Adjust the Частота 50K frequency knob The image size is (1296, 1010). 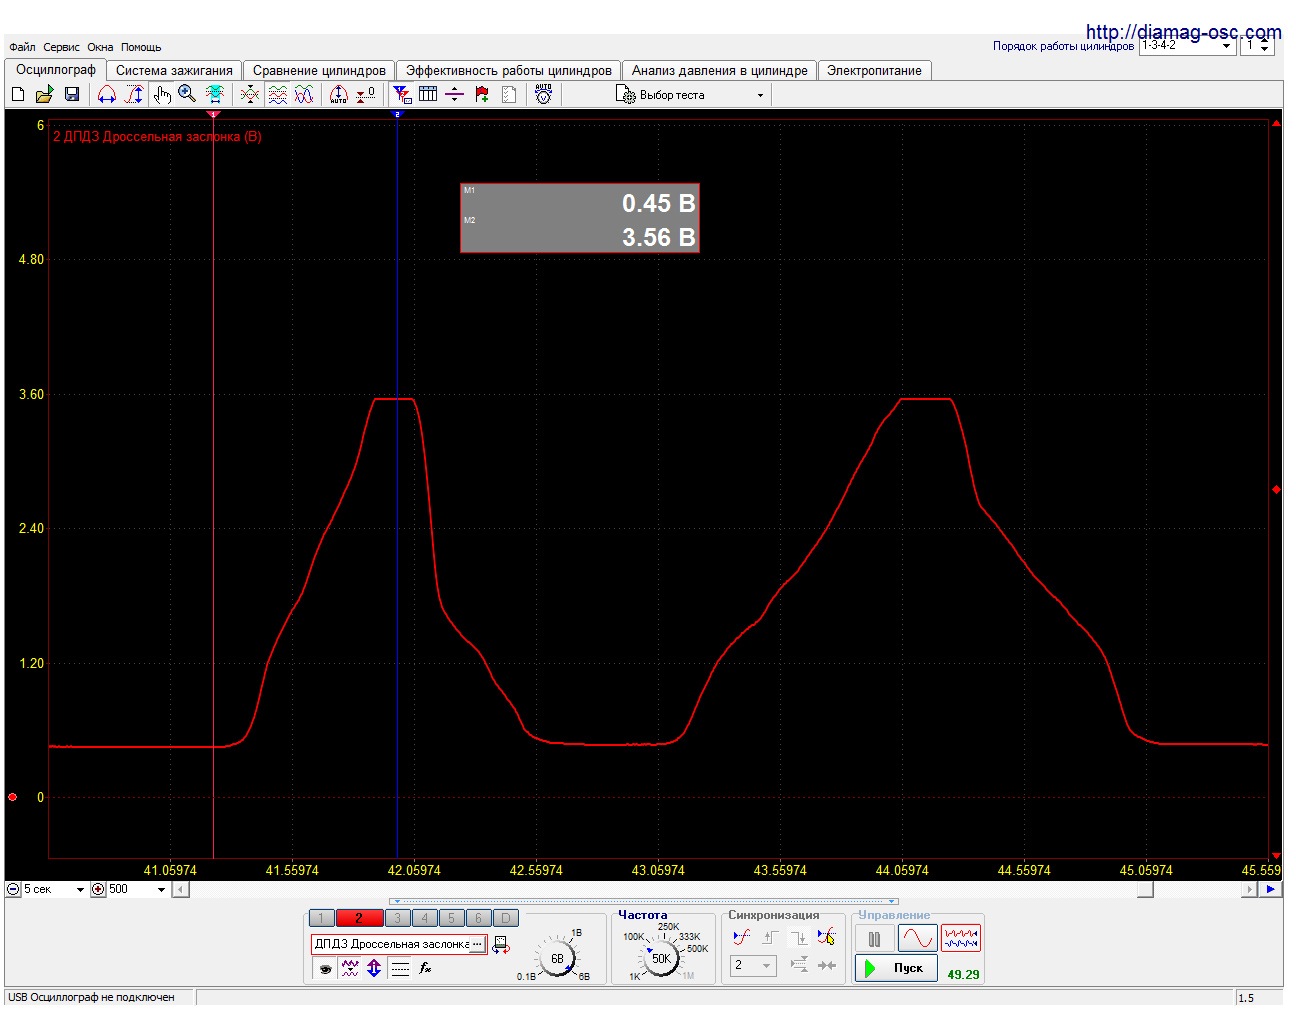coord(661,958)
